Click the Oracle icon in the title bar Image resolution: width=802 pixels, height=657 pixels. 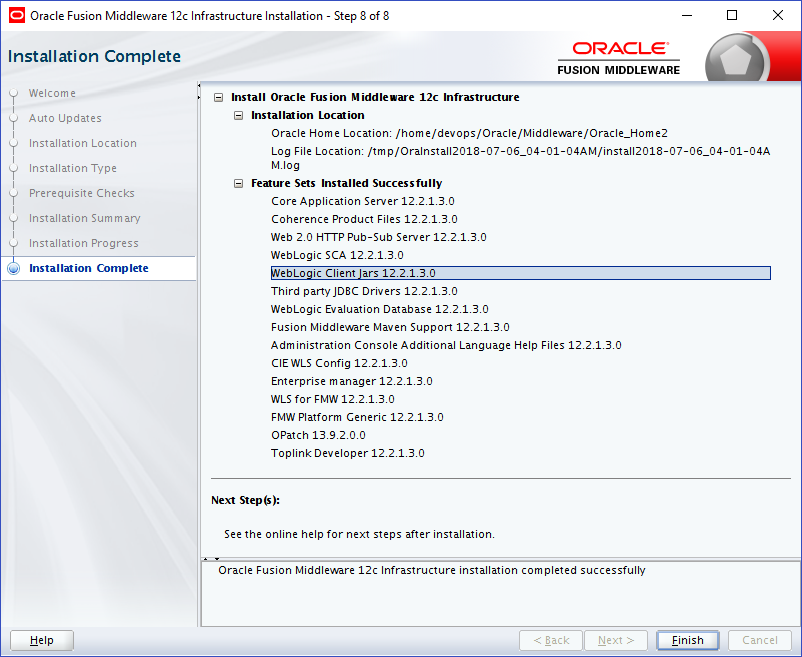click(16, 16)
